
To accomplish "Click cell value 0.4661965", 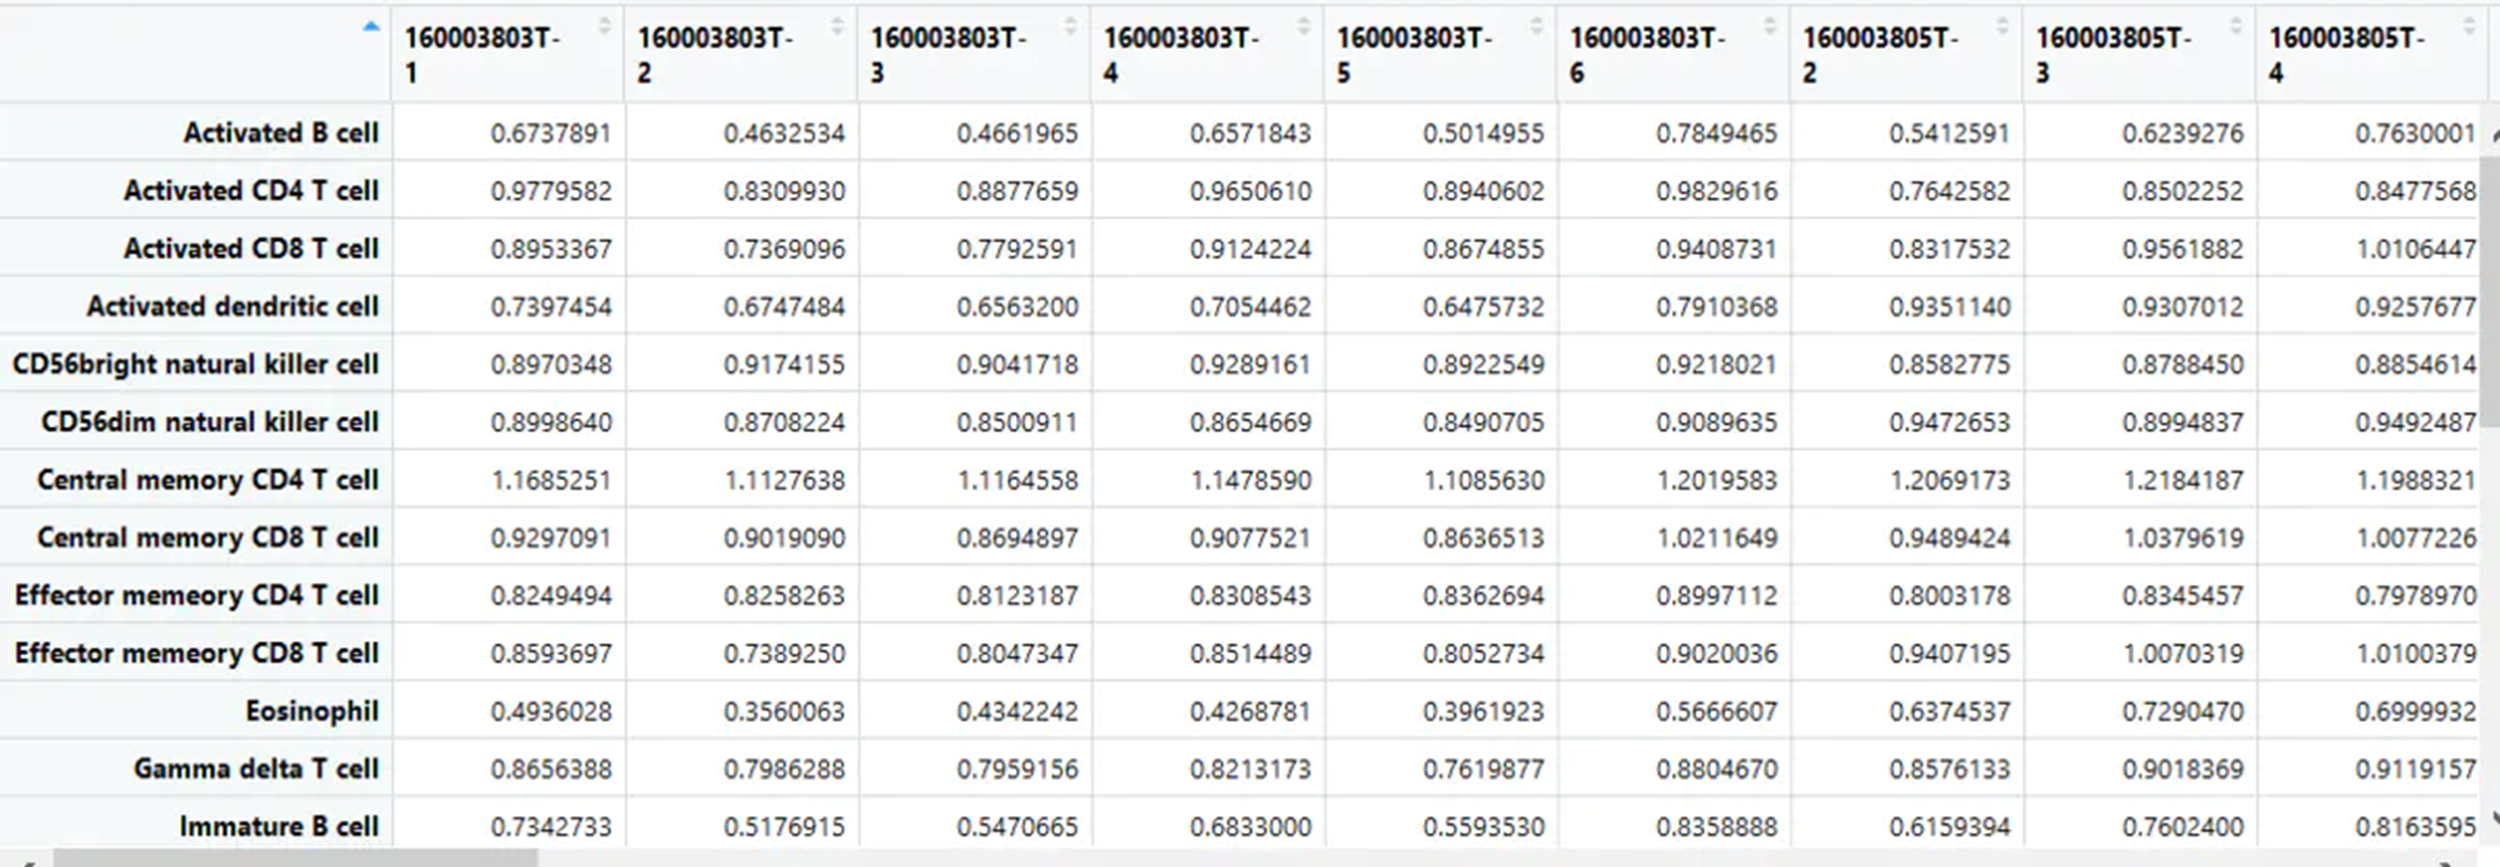I will tap(1017, 134).
